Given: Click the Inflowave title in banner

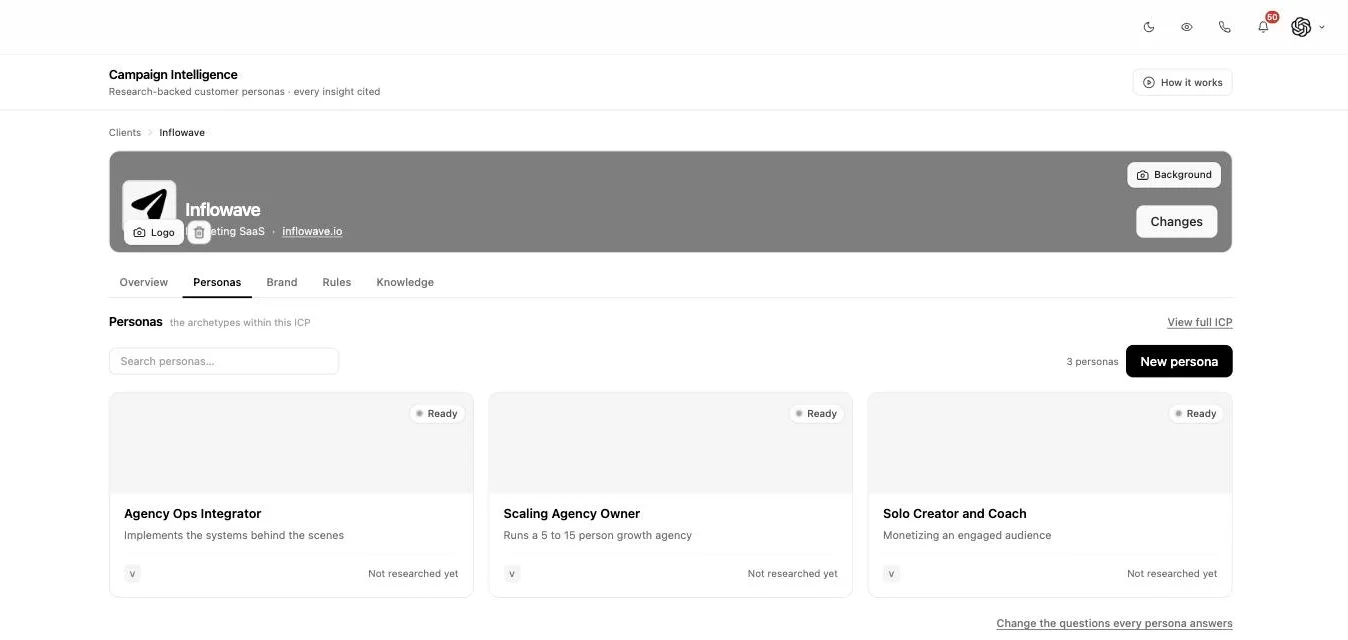Looking at the screenshot, I should pos(223,210).
